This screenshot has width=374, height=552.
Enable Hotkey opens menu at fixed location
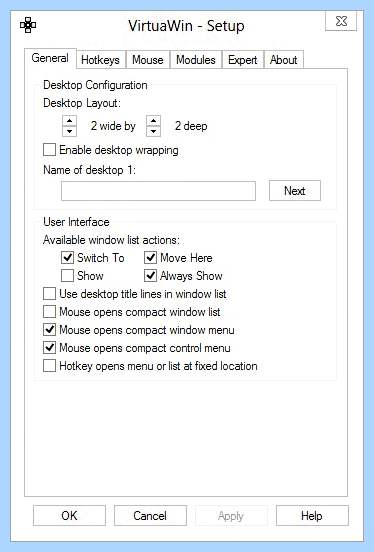click(49, 366)
